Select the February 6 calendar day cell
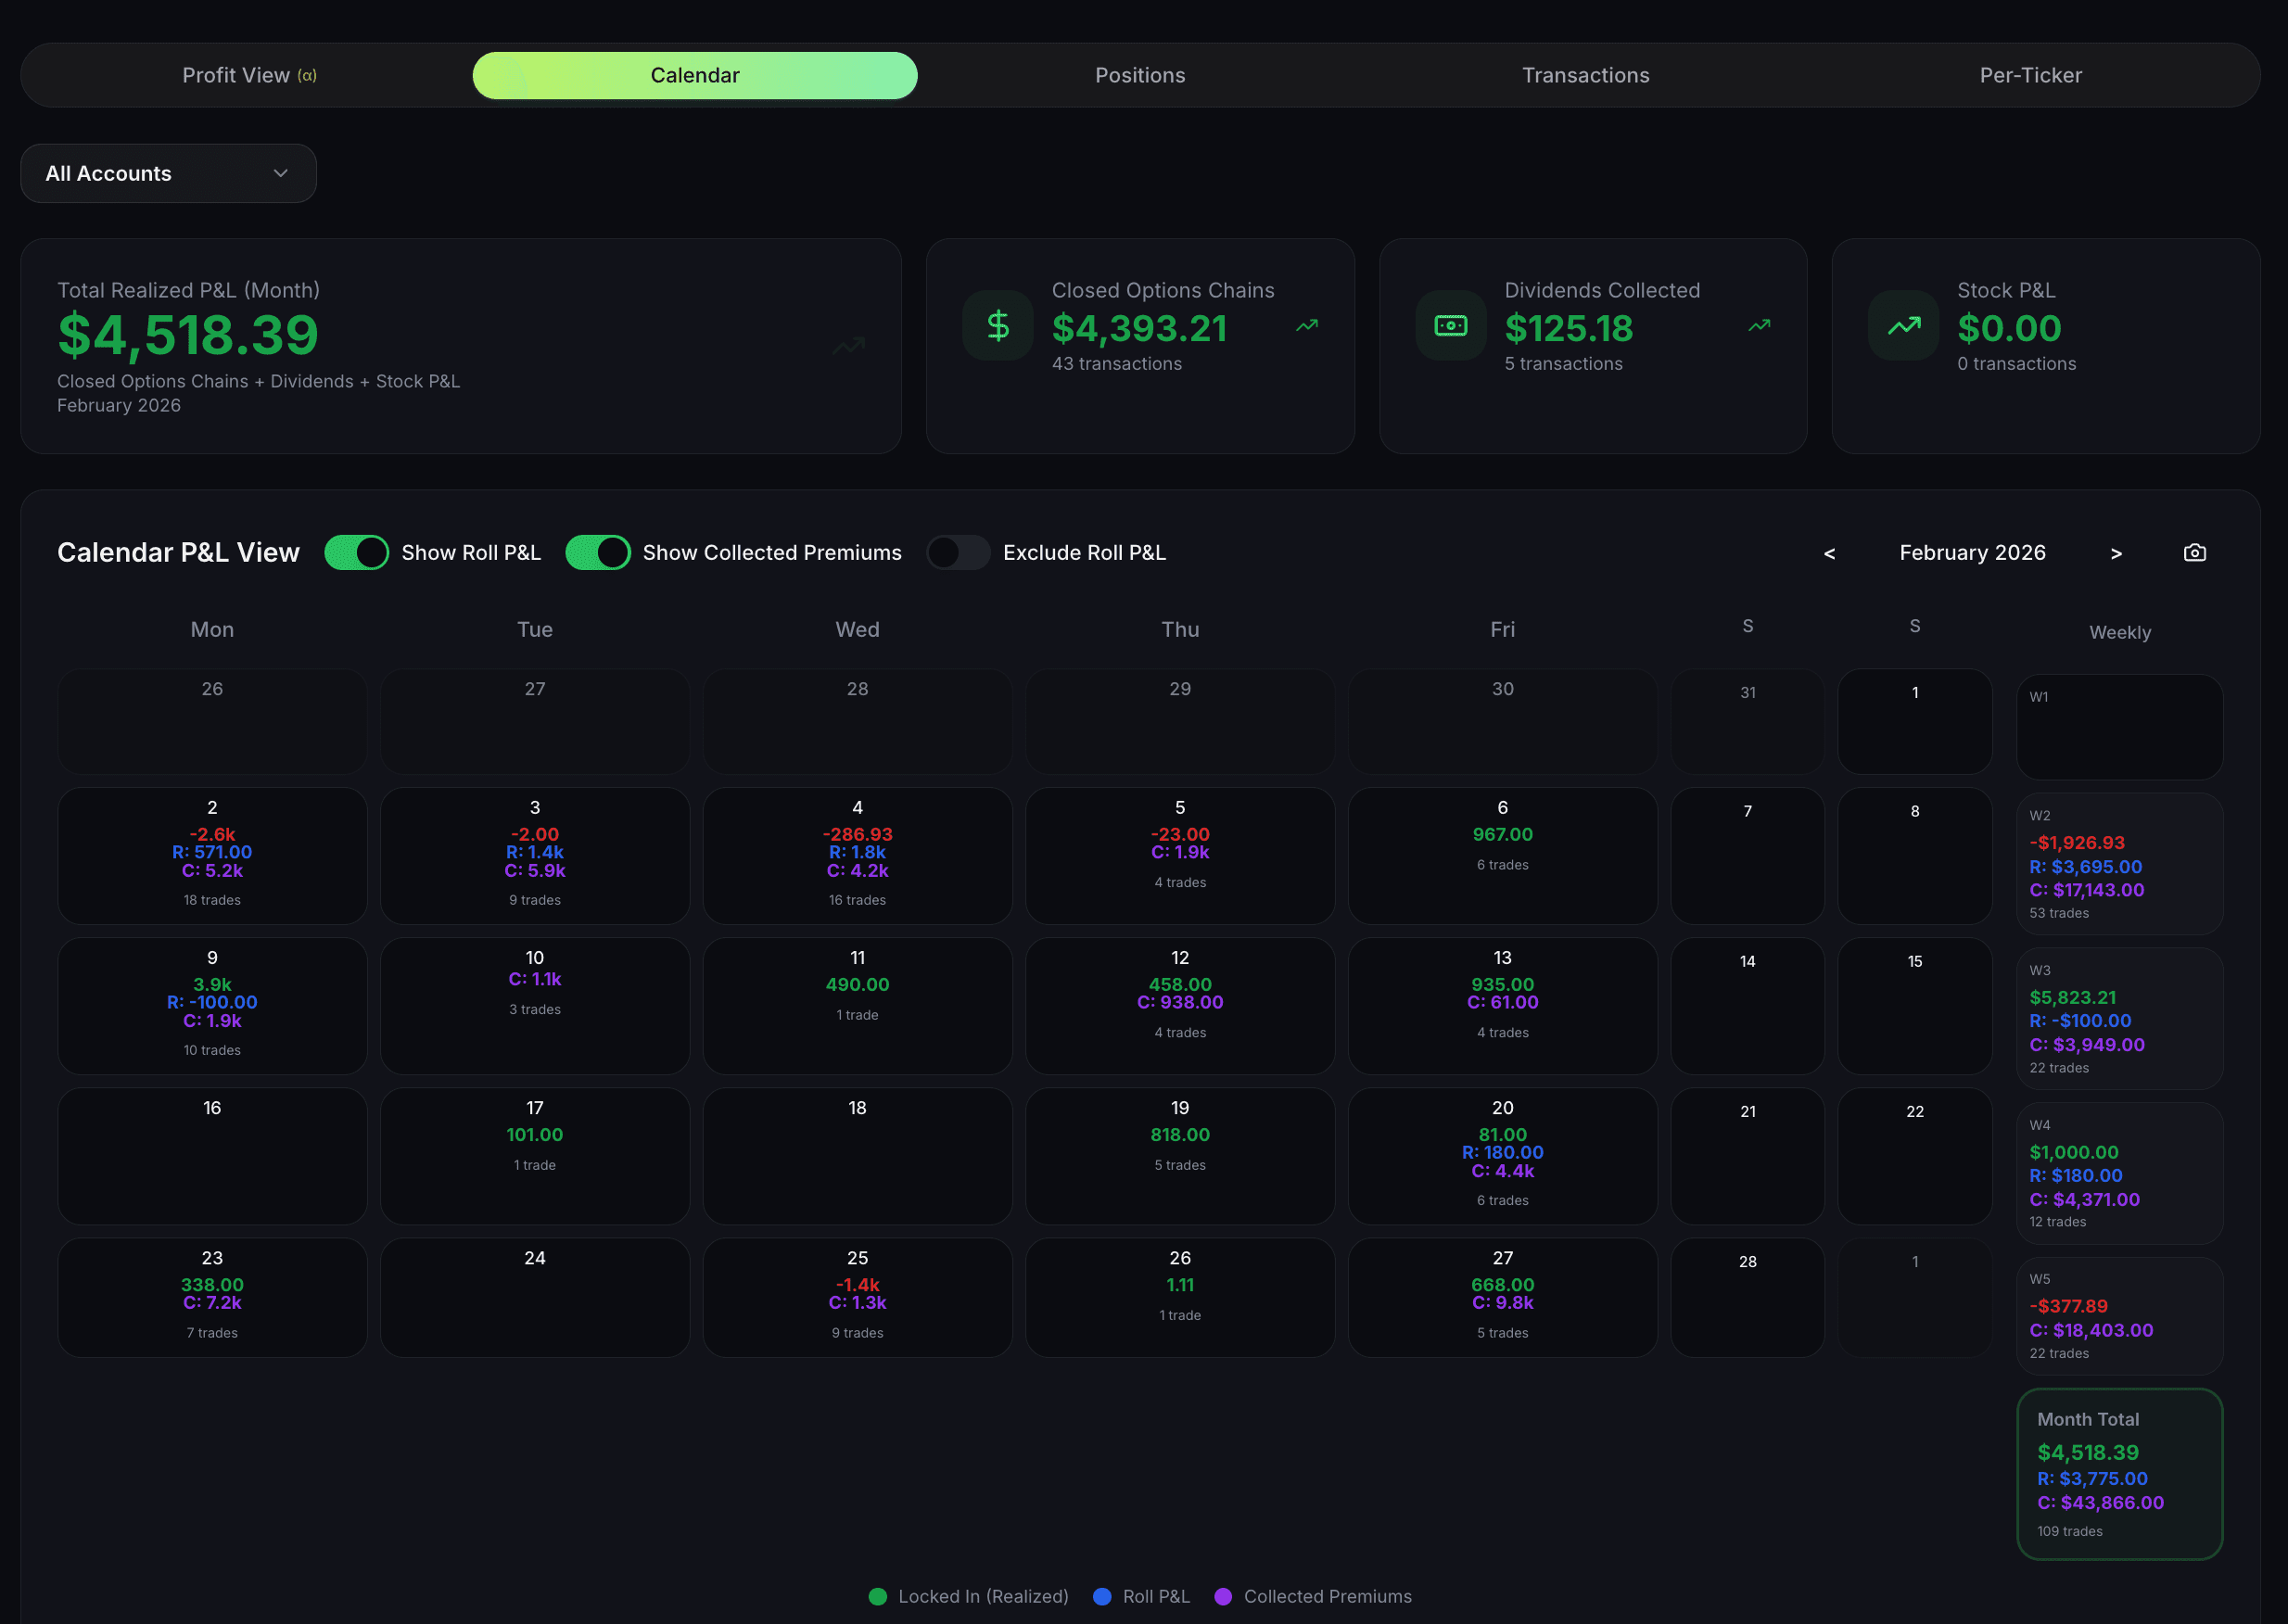This screenshot has height=1624, width=2288. (x=1502, y=855)
